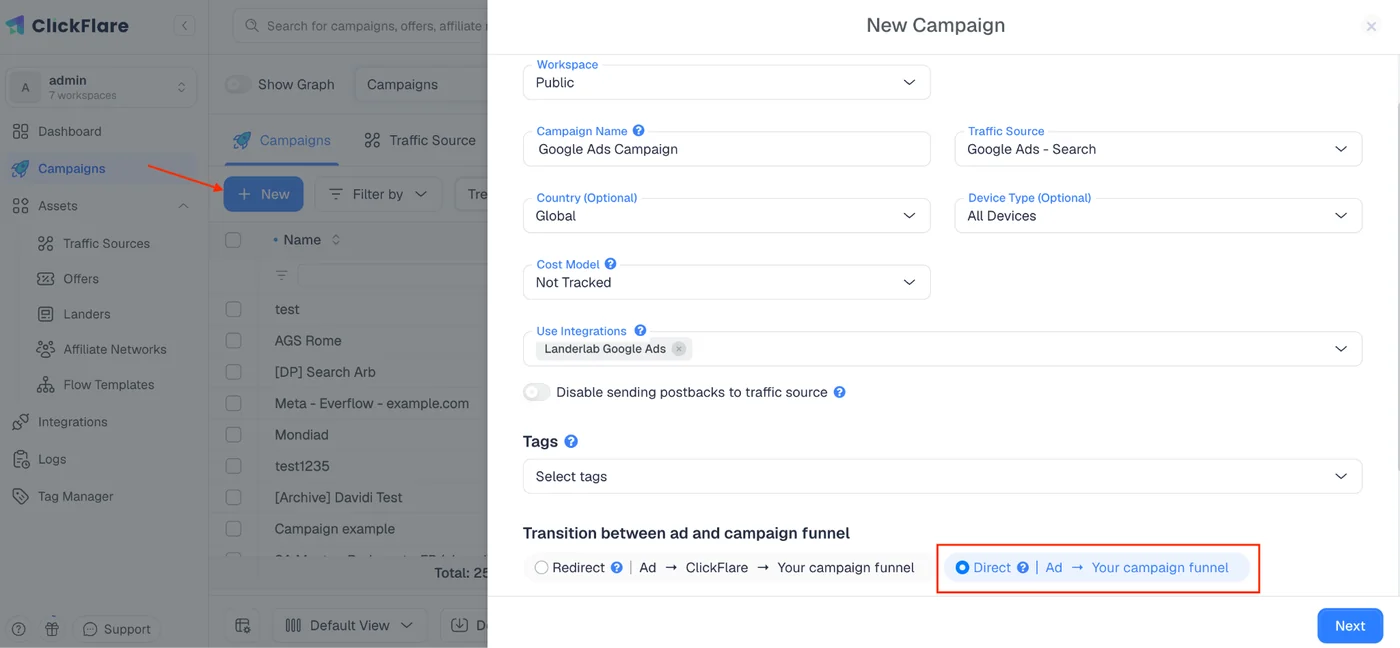Open the admin workspace switcher

(102, 87)
